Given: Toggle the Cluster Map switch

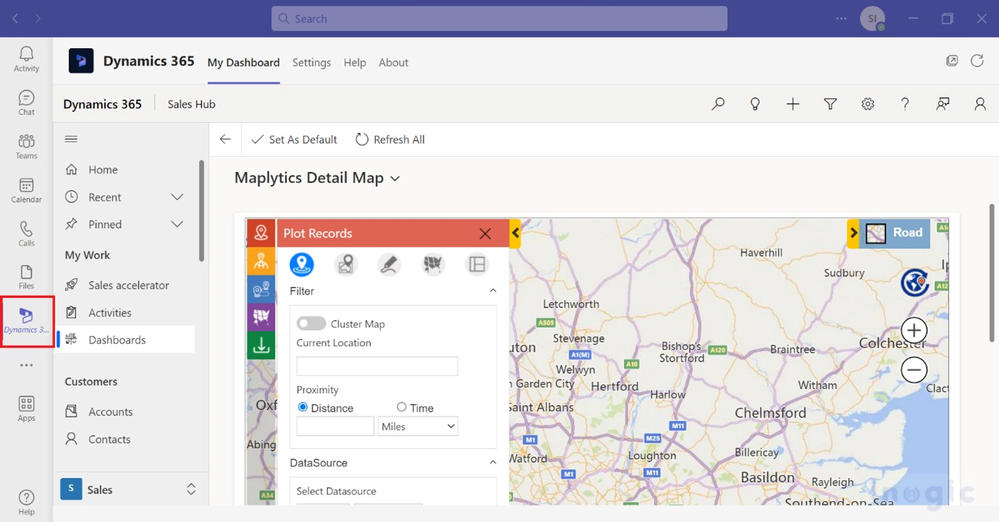Looking at the screenshot, I should (311, 324).
